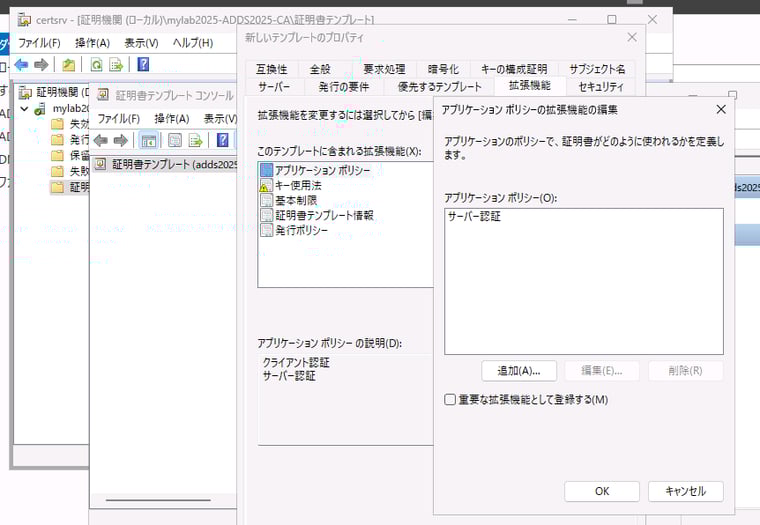Click 削除(R) button
Viewport: 760px width, 525px height.
tap(685, 371)
